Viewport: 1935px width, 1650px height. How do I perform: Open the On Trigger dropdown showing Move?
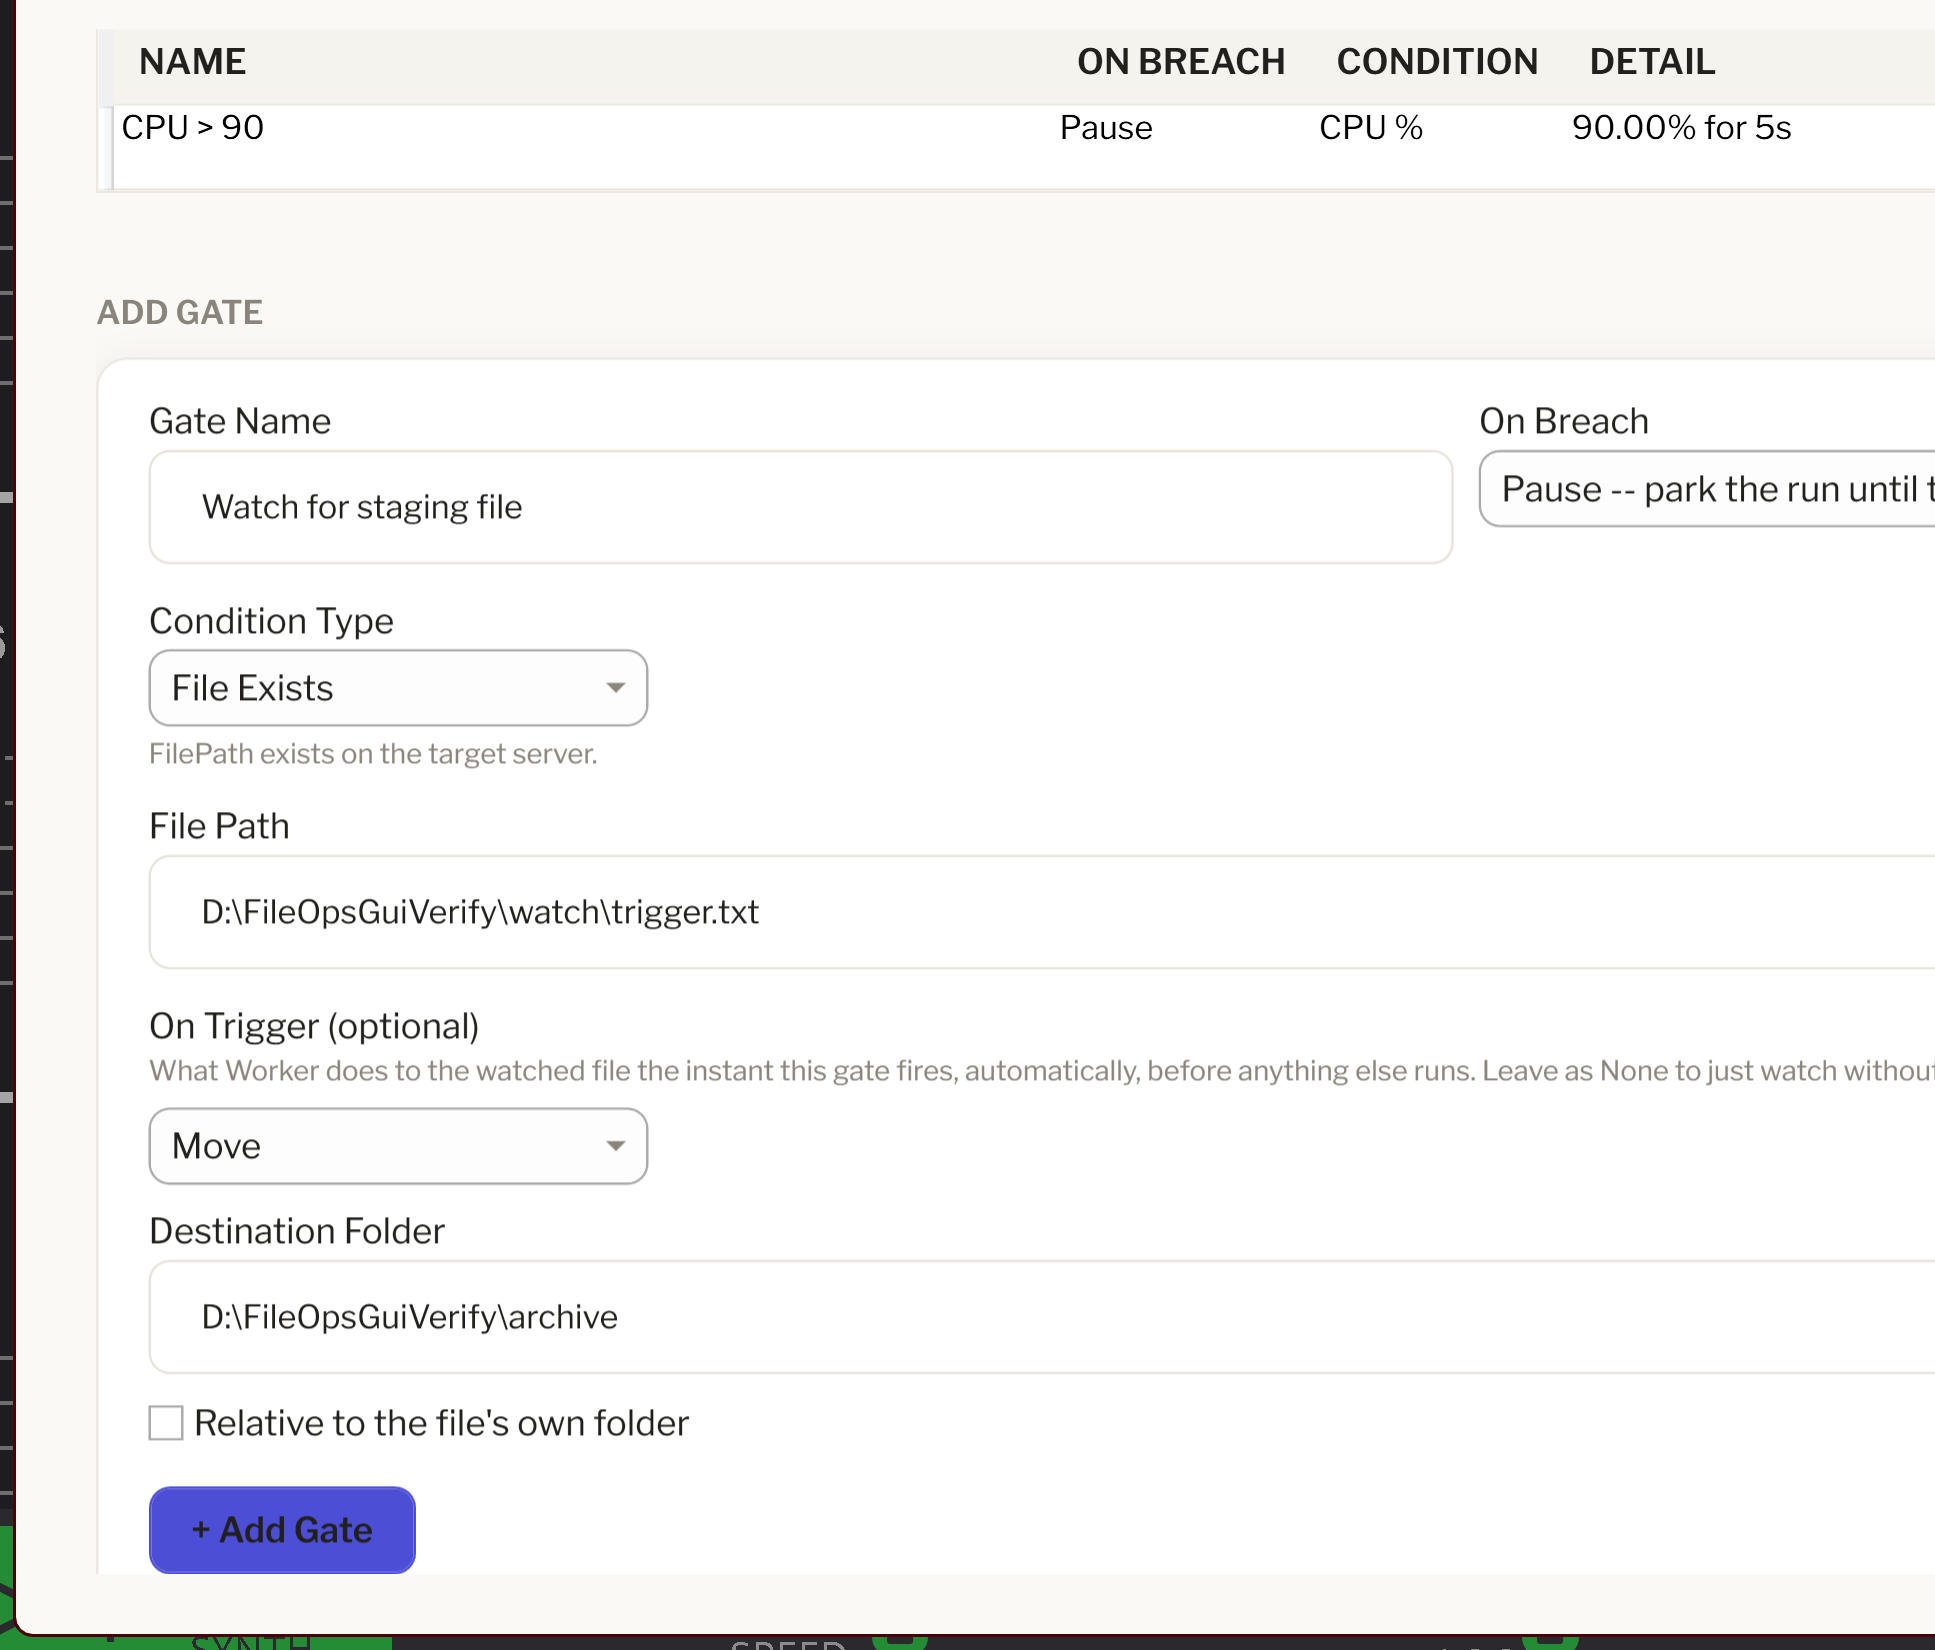pyautogui.click(x=398, y=1146)
